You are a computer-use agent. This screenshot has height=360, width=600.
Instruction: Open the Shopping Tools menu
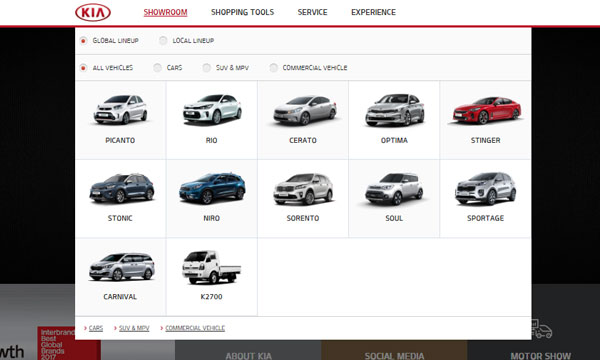pos(242,12)
